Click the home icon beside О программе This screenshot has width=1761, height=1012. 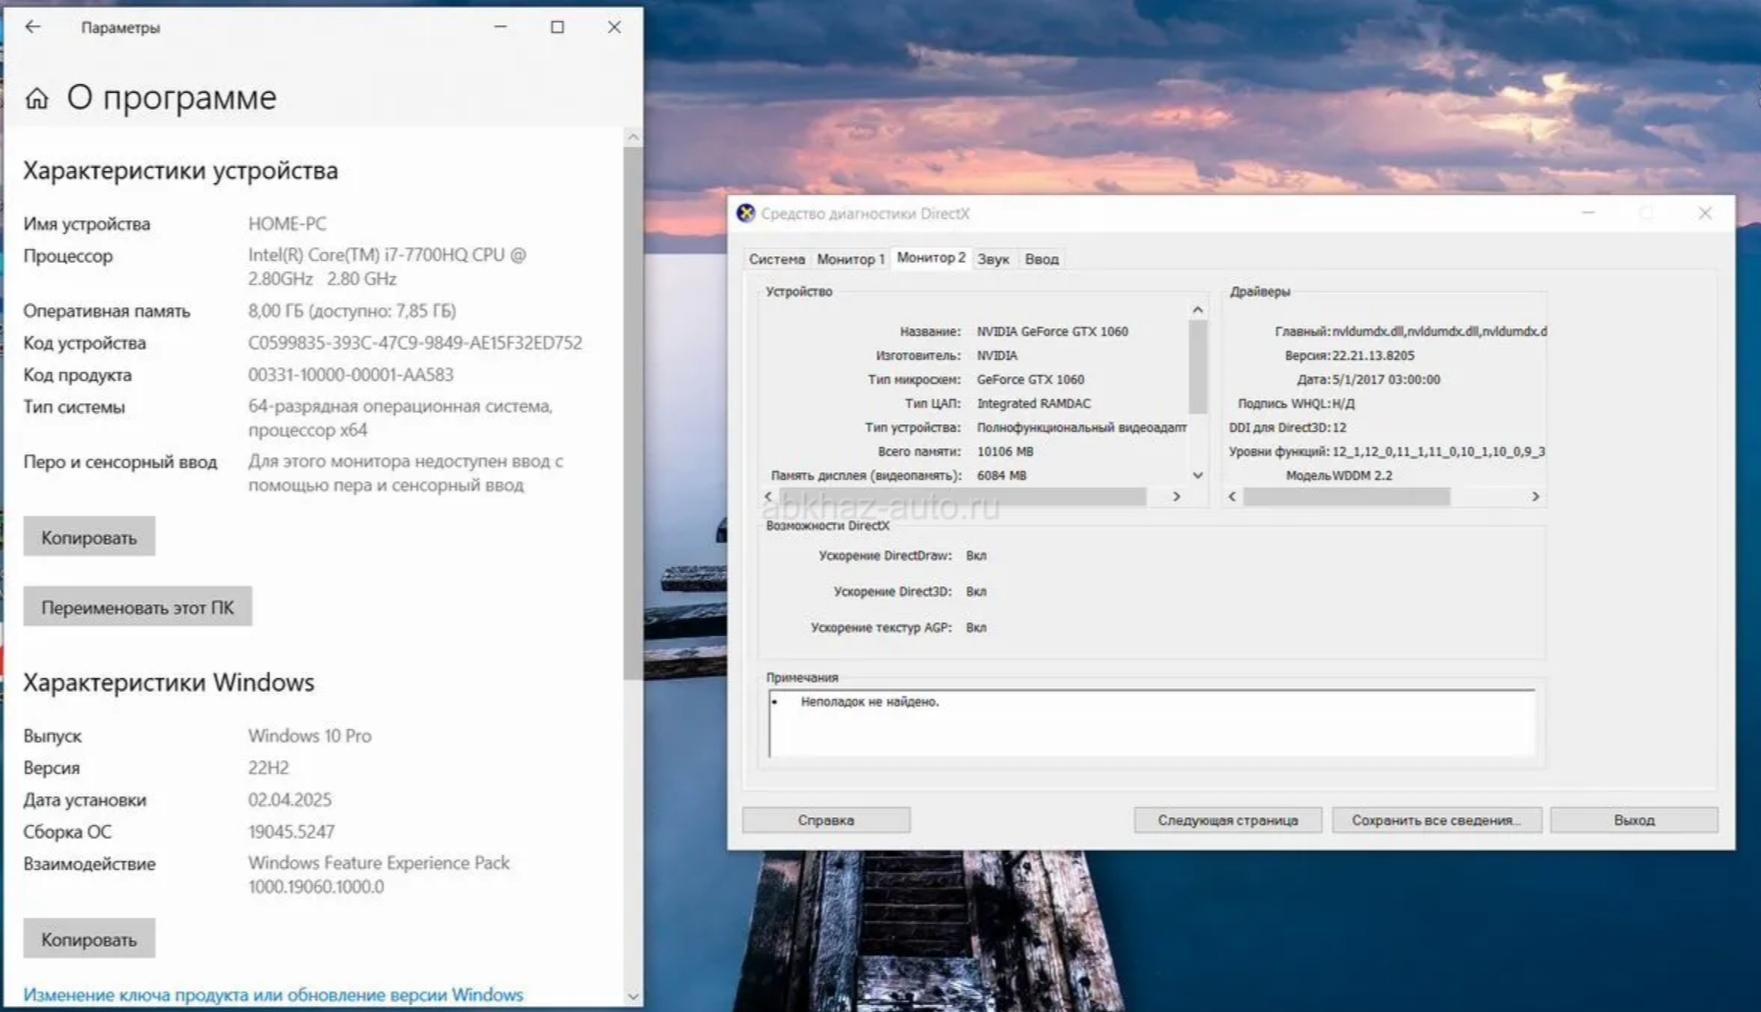click(x=37, y=98)
